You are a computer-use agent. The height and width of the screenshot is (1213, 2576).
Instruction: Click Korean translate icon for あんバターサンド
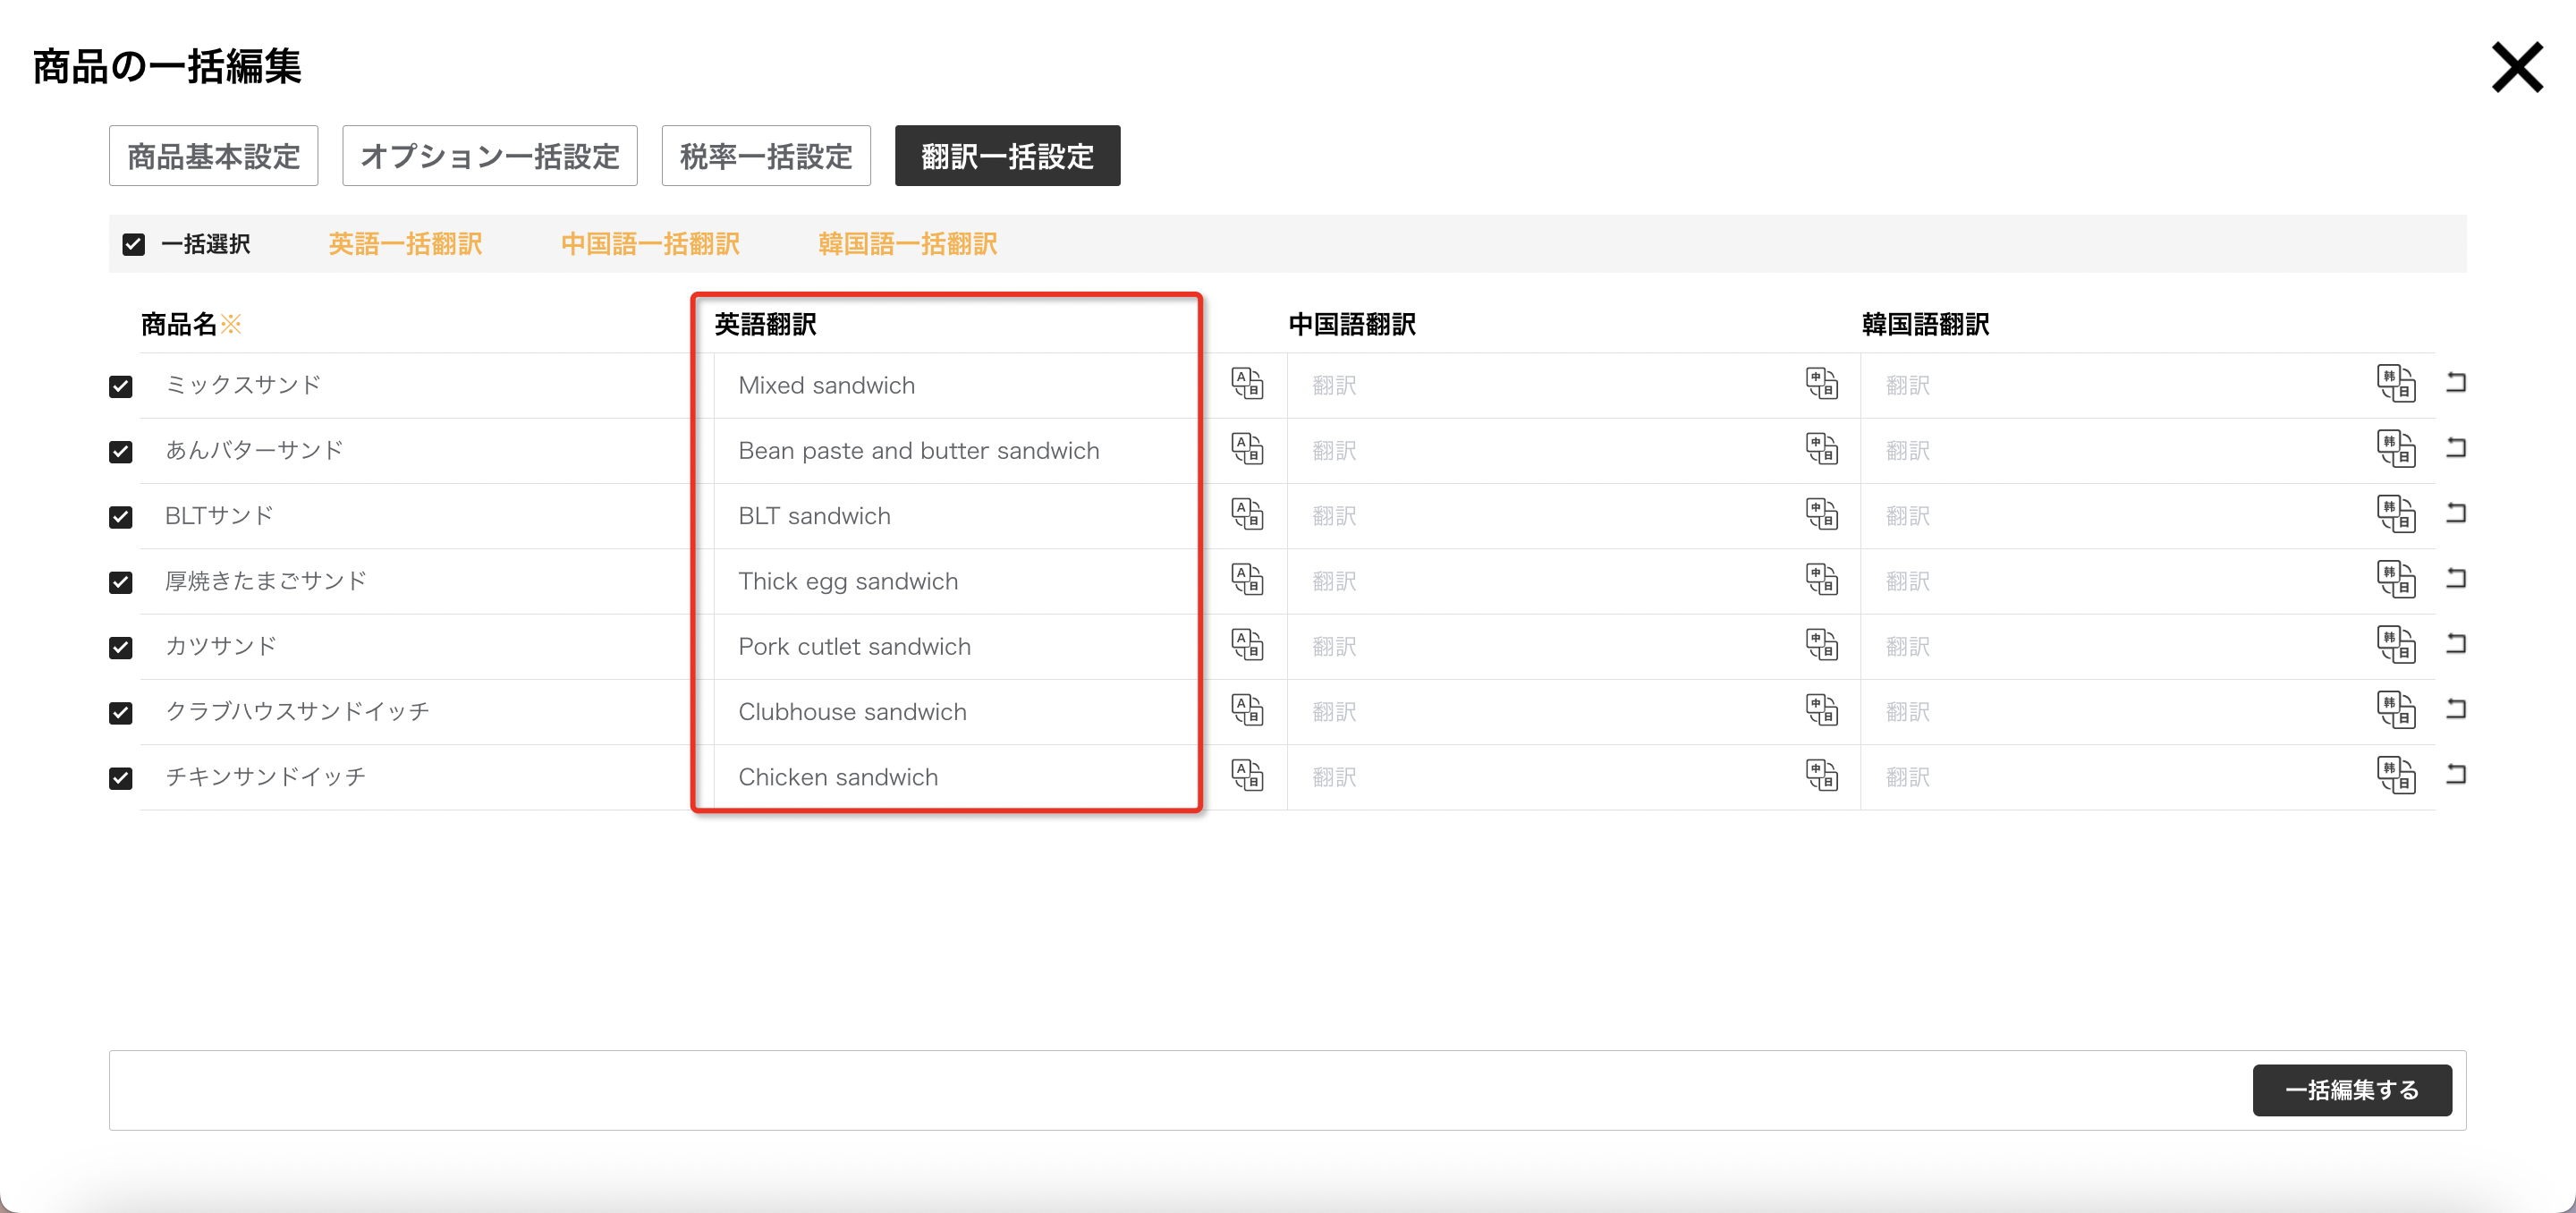[2396, 449]
